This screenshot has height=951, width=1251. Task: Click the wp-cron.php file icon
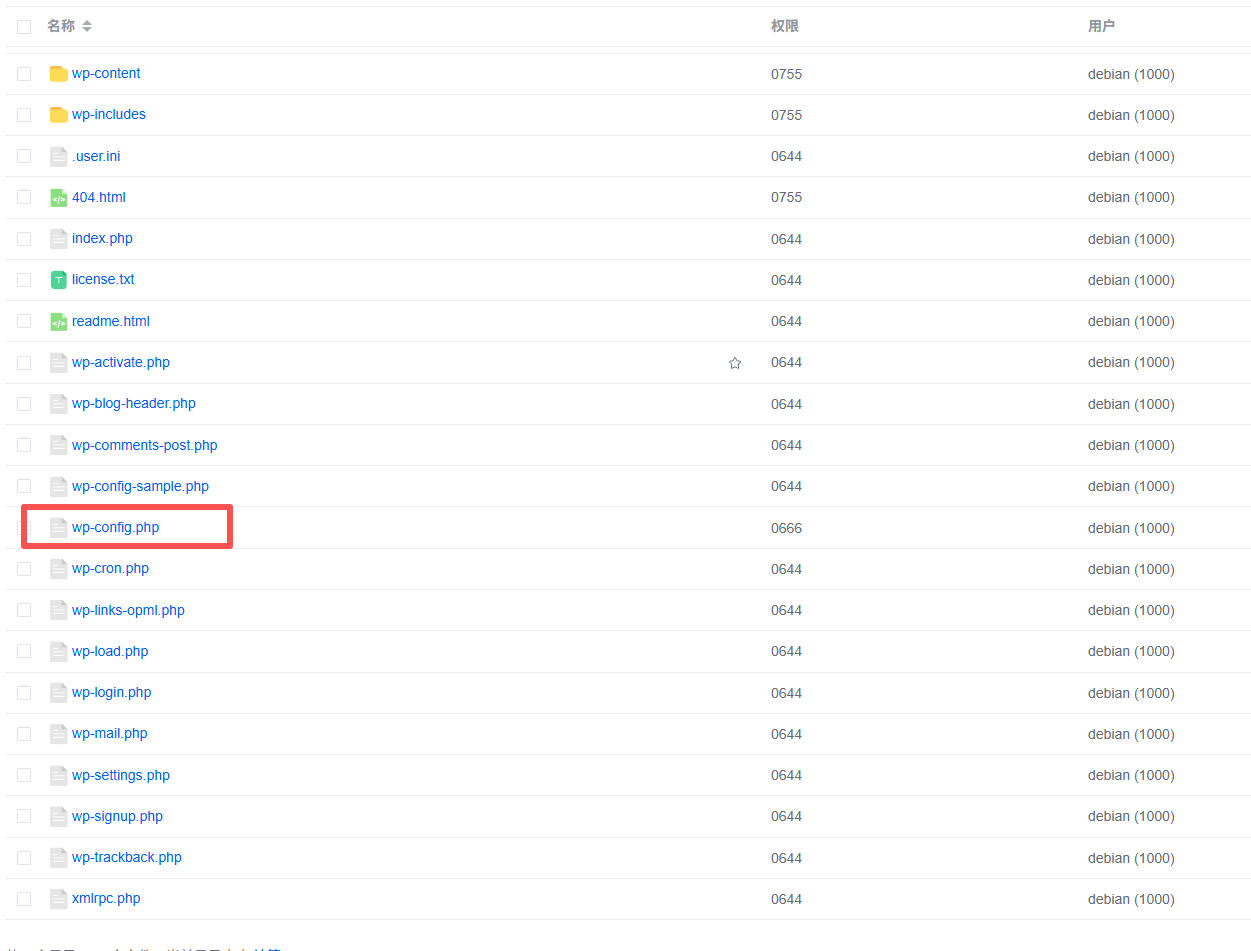pyautogui.click(x=59, y=569)
